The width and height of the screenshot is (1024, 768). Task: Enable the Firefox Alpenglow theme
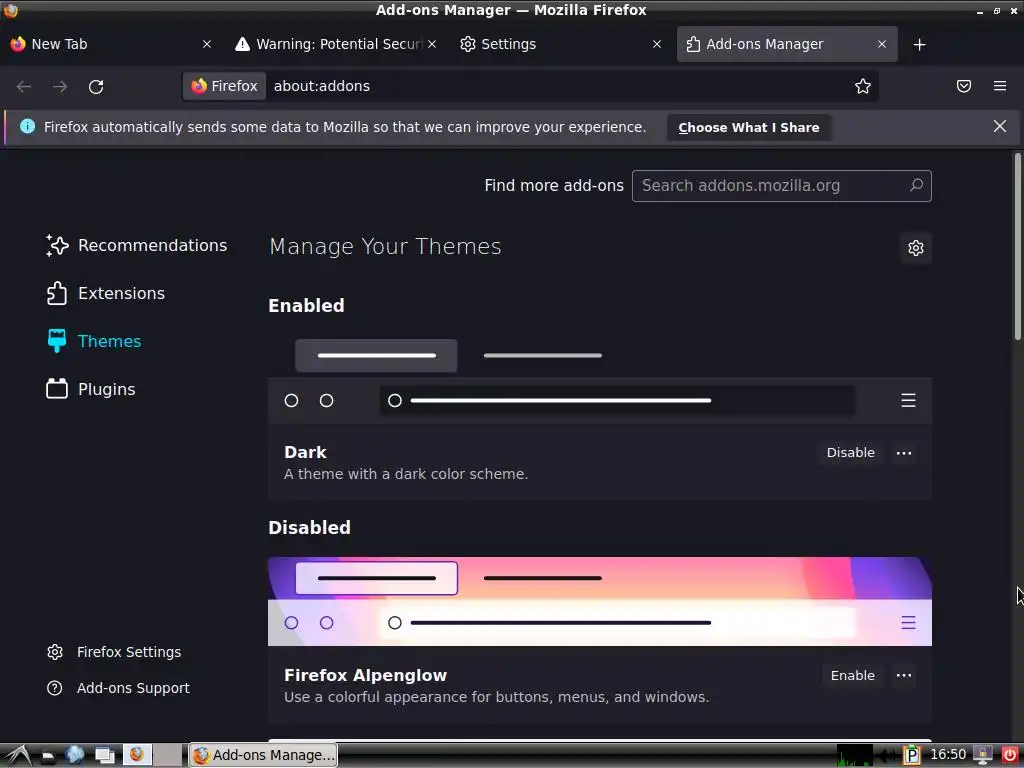click(x=852, y=675)
